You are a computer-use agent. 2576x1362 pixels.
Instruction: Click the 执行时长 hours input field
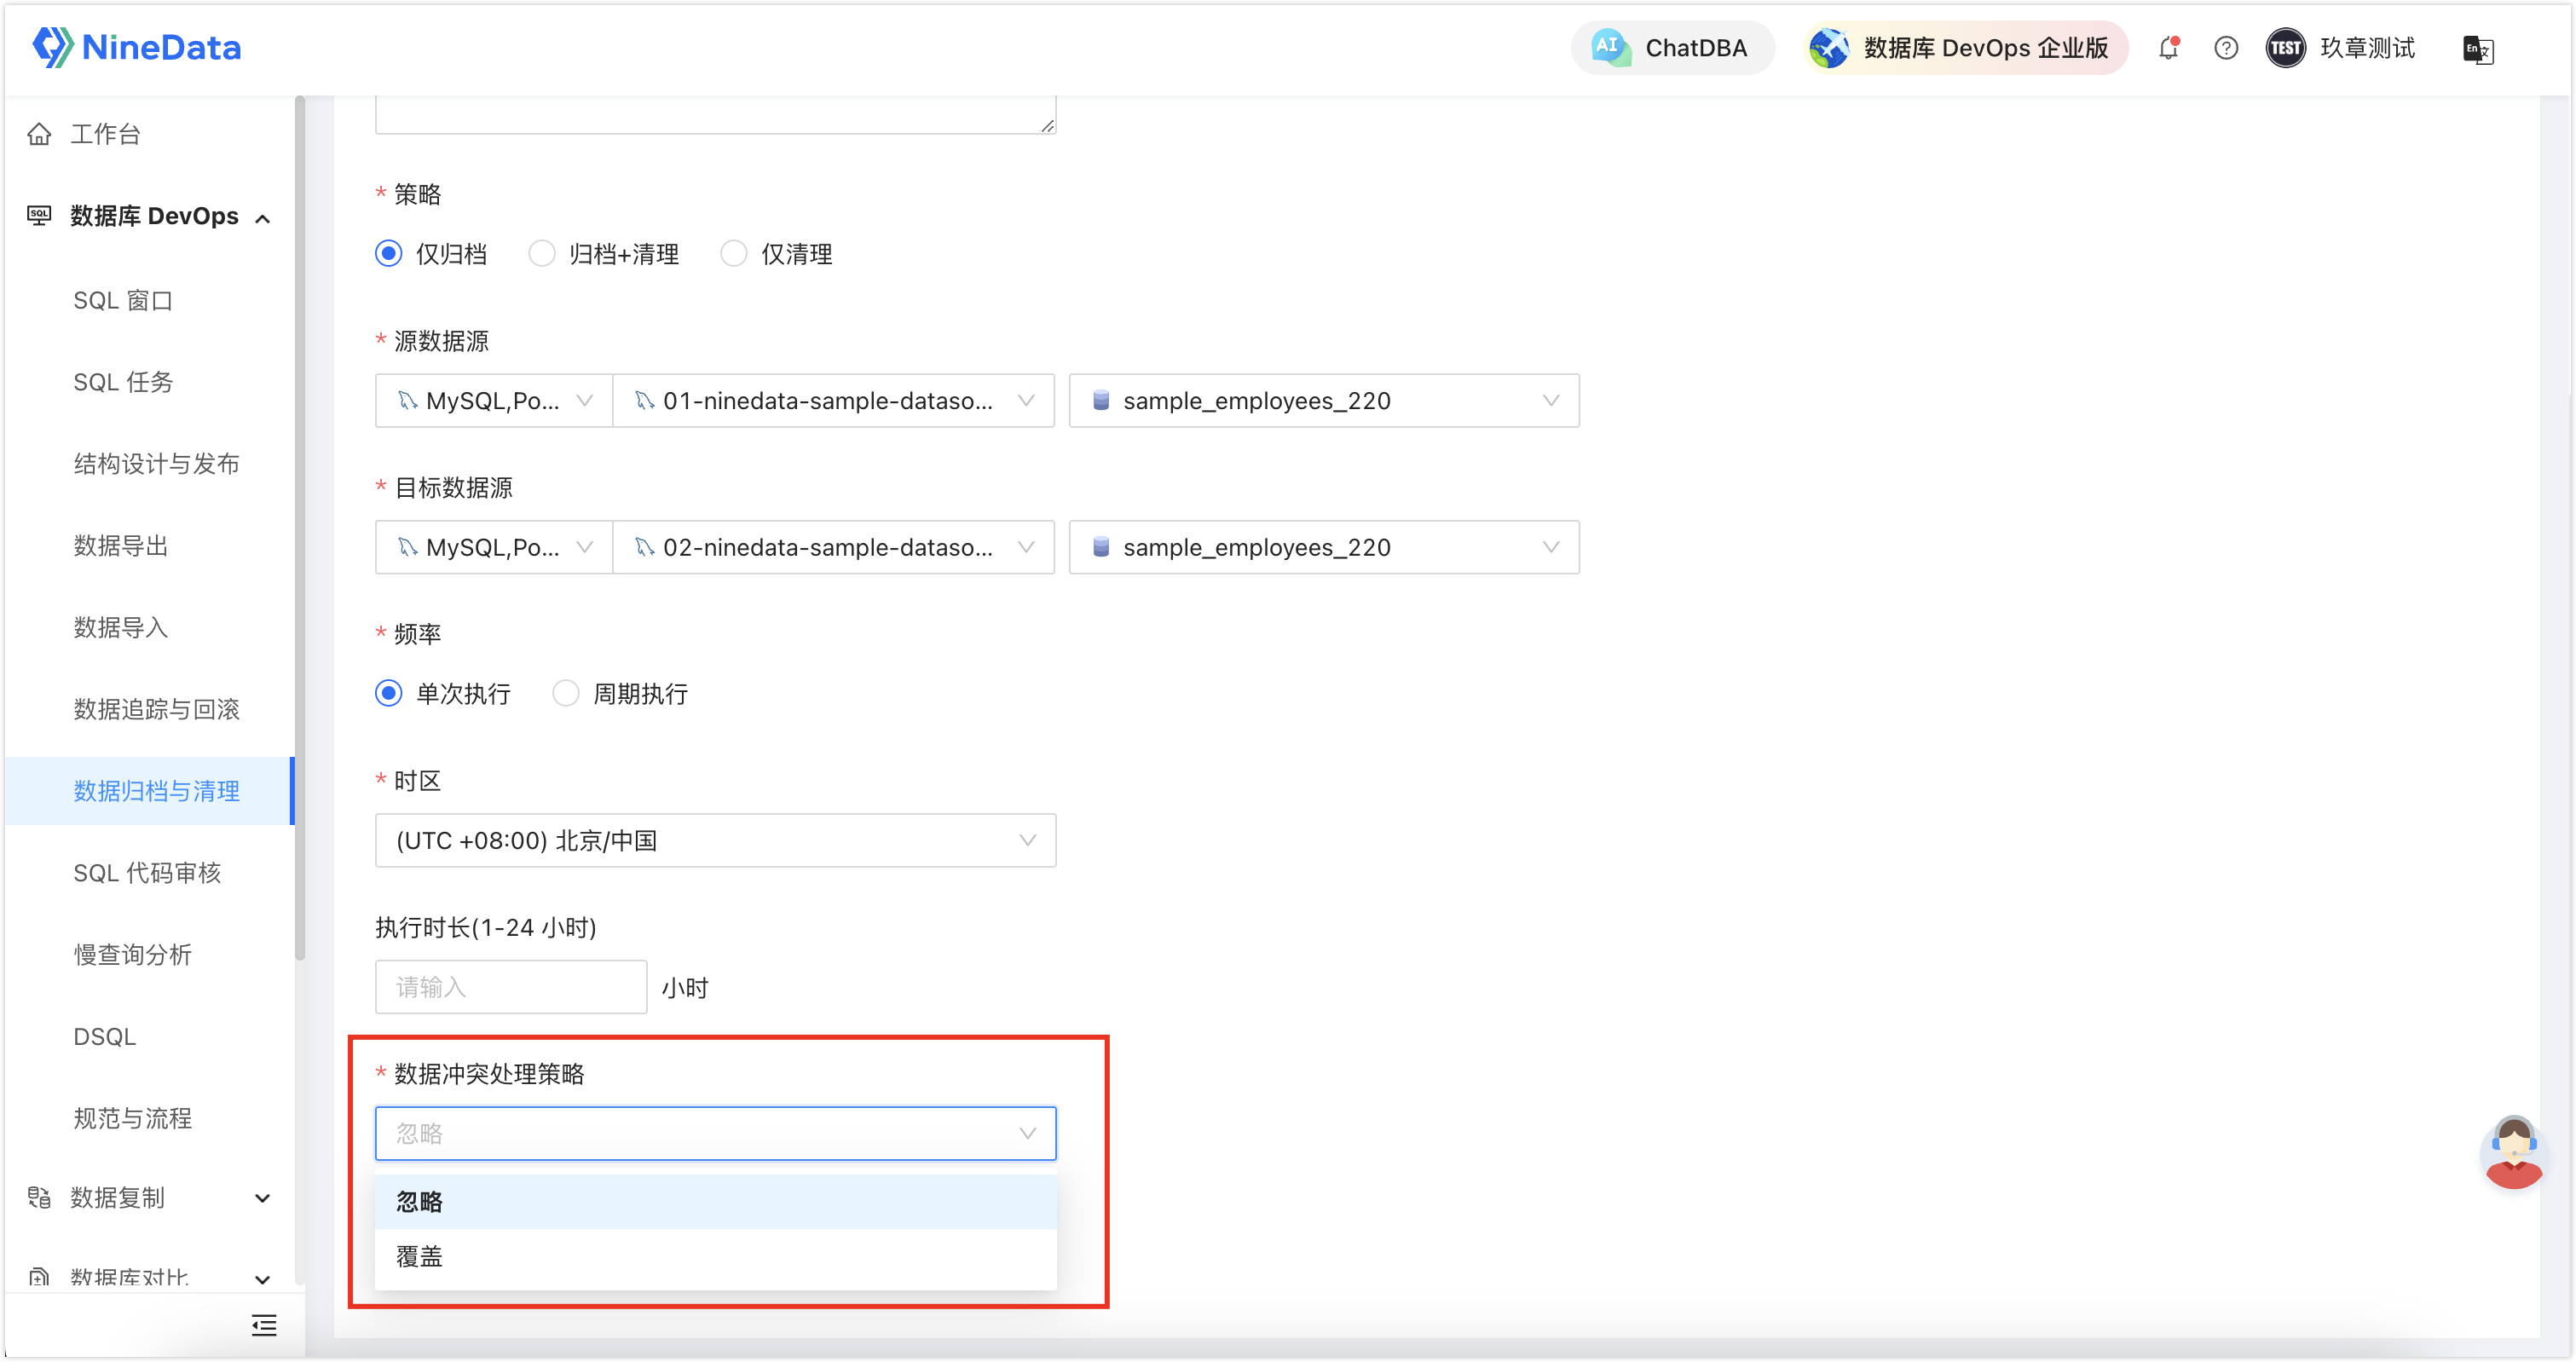(511, 987)
